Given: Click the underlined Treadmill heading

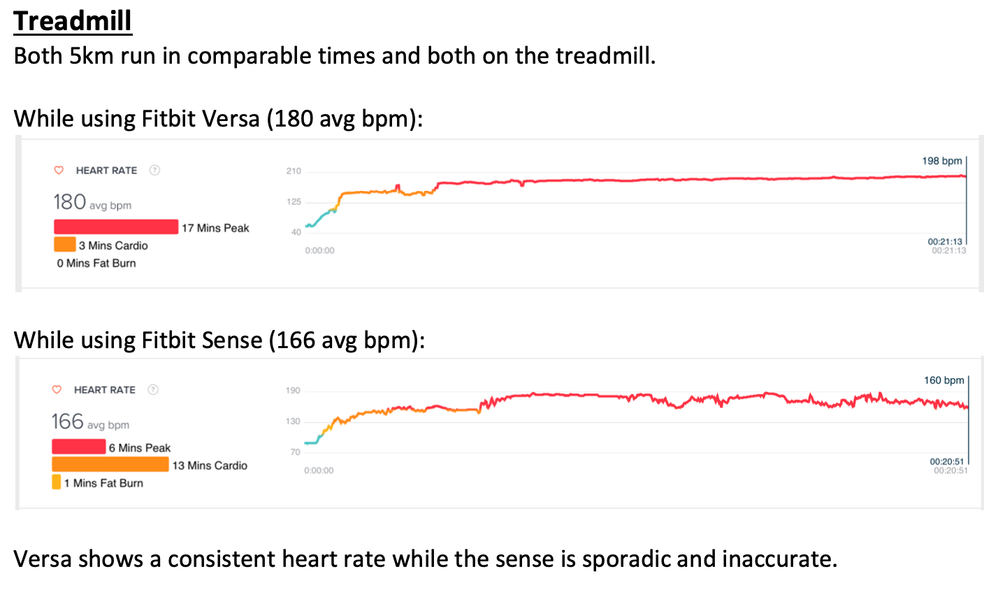Looking at the screenshot, I should (73, 19).
